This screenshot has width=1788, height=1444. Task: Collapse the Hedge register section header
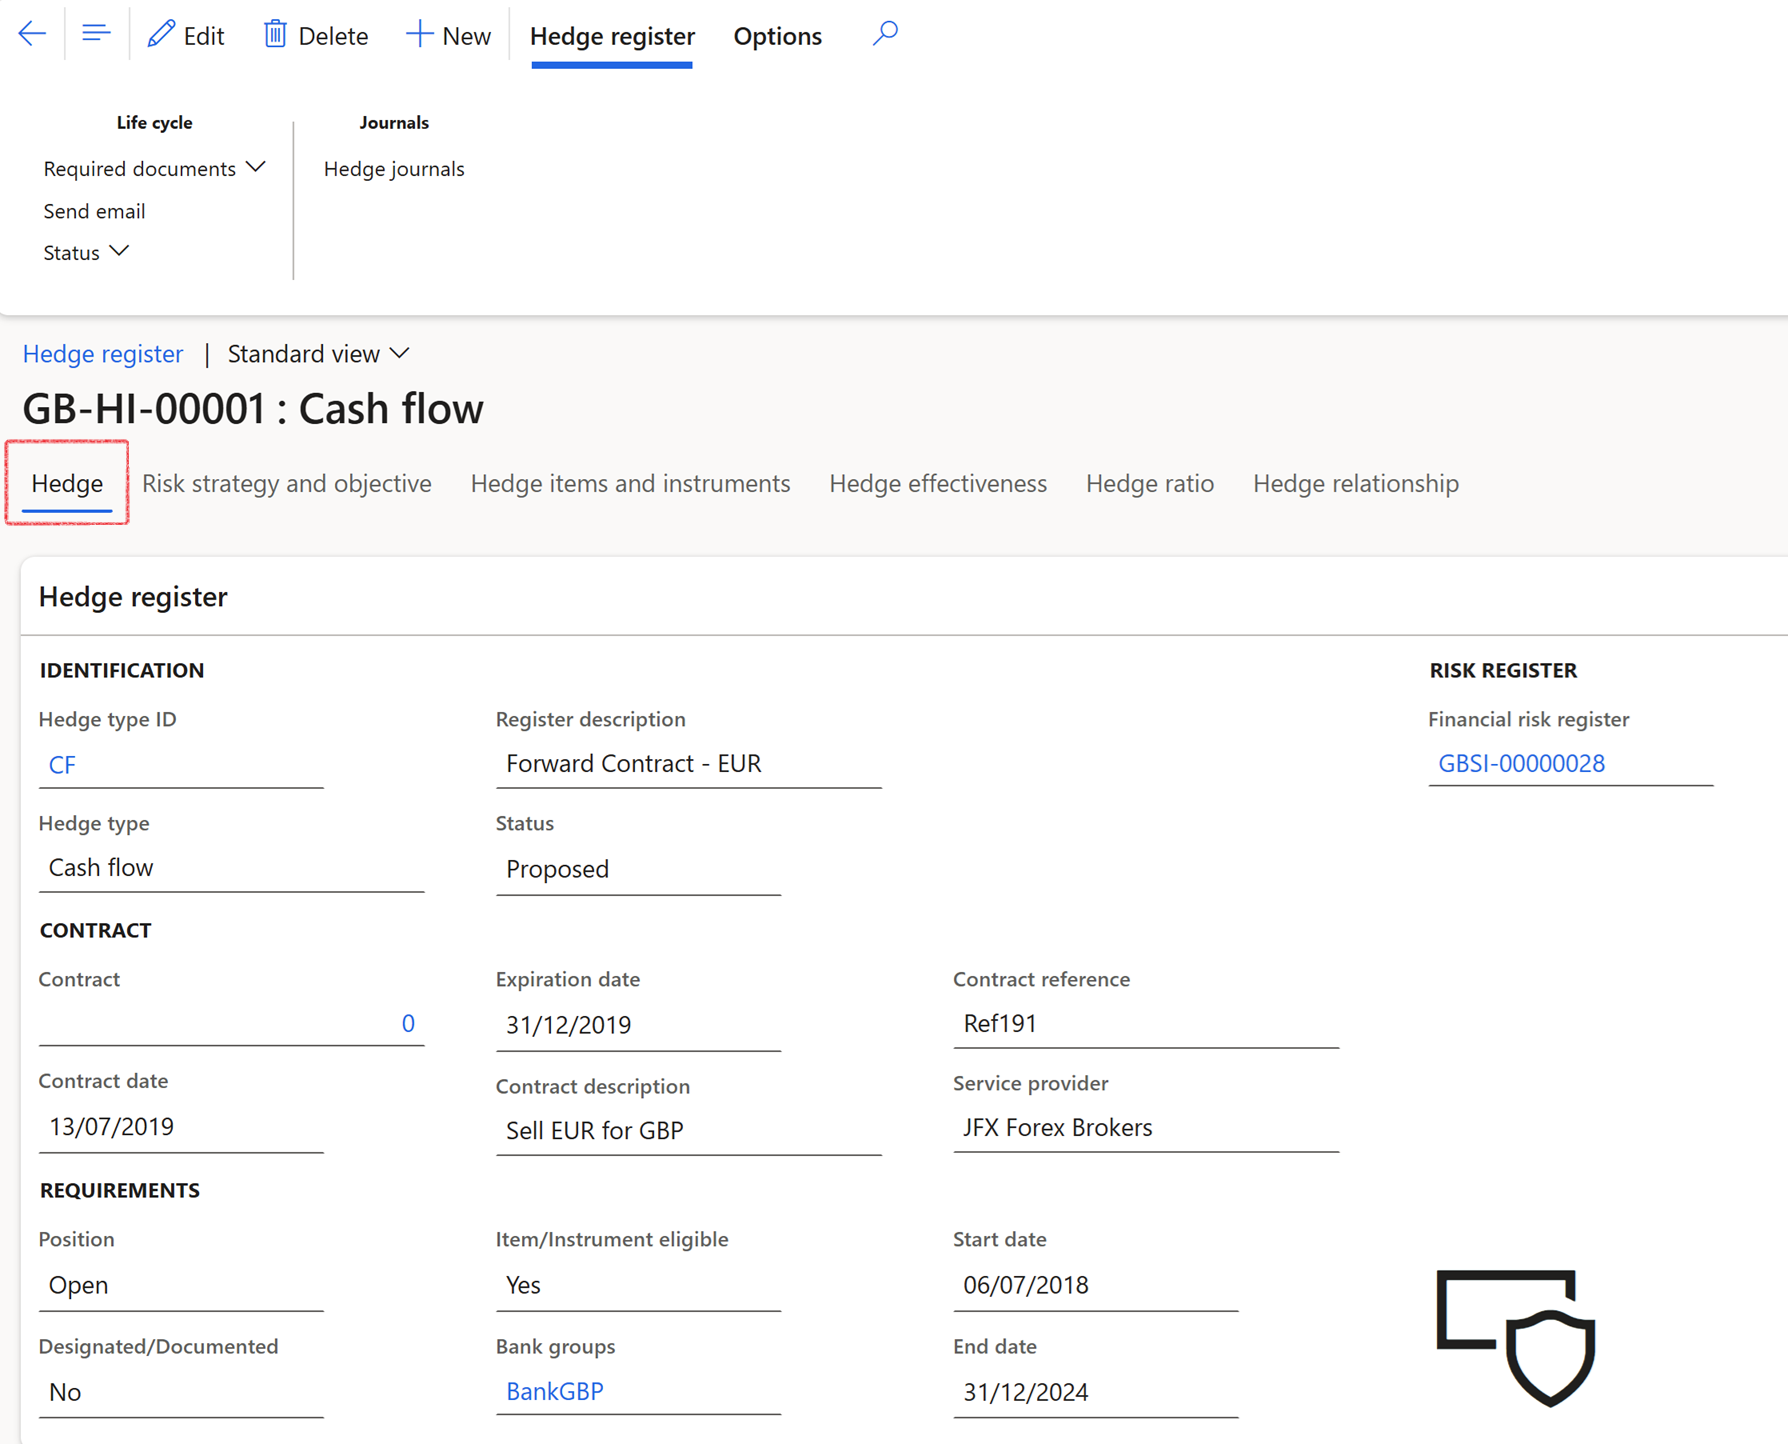point(133,596)
